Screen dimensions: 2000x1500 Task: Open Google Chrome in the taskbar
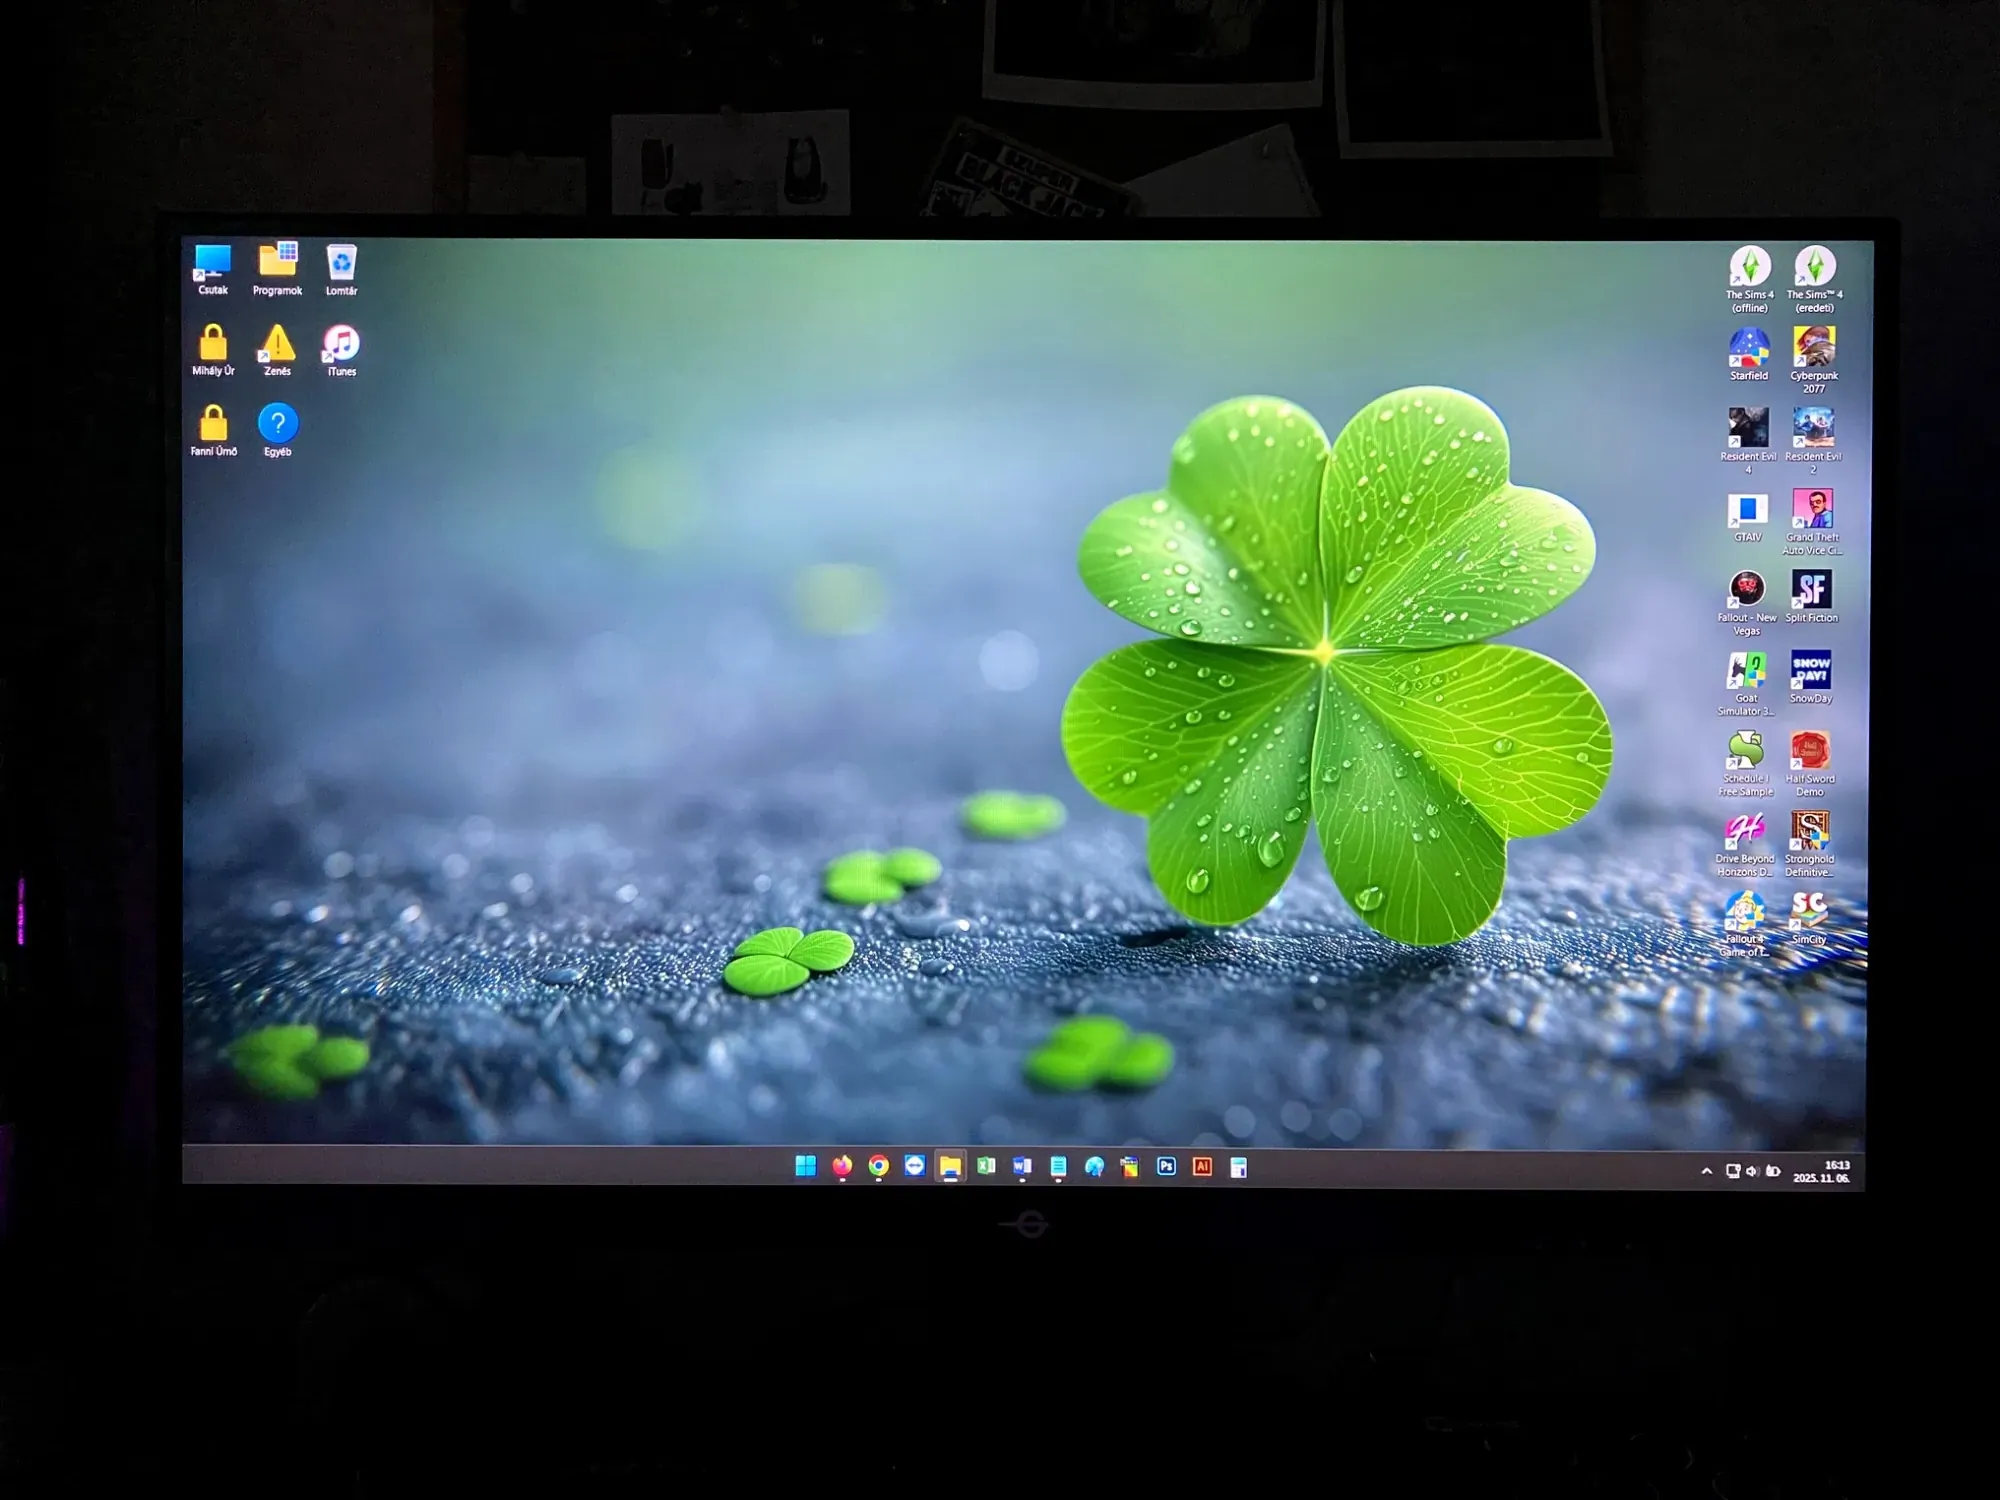[878, 1166]
